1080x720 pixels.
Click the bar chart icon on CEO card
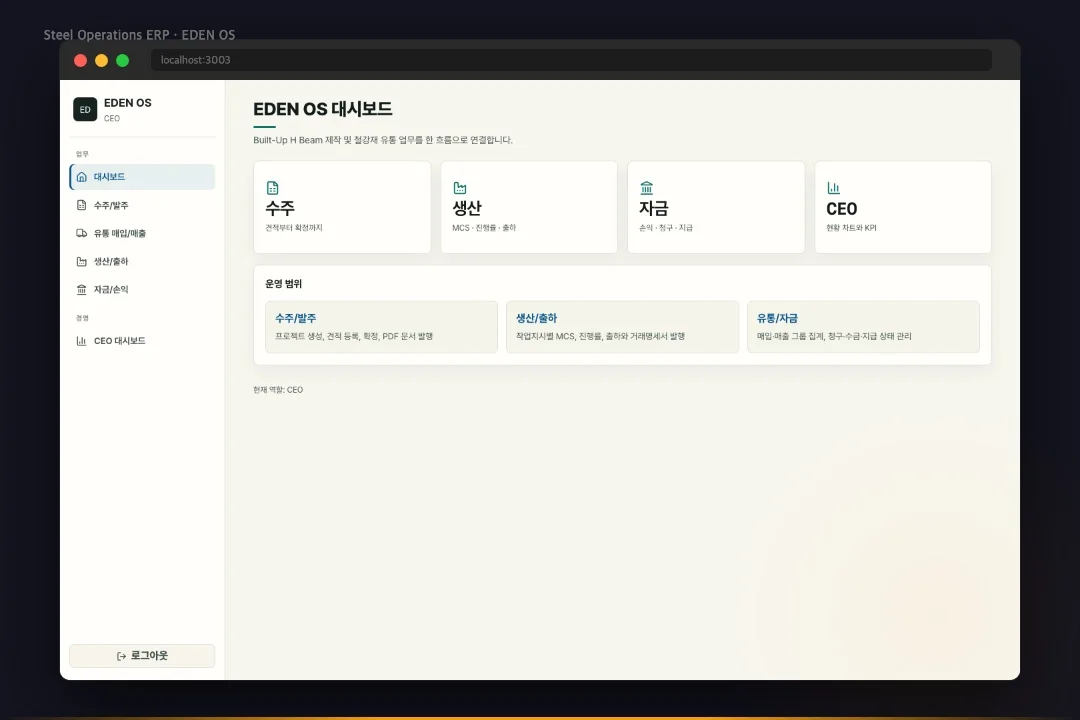pyautogui.click(x=833, y=188)
